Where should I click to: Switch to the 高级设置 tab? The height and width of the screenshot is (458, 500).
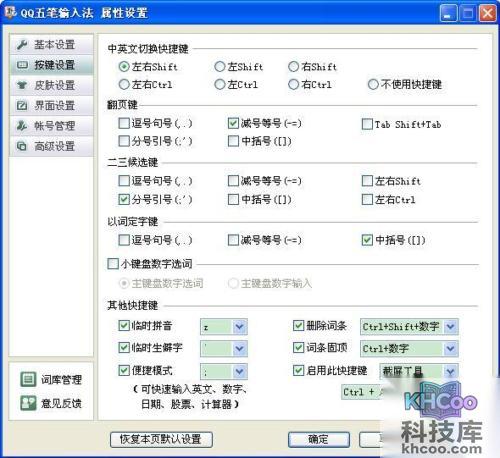point(51,146)
